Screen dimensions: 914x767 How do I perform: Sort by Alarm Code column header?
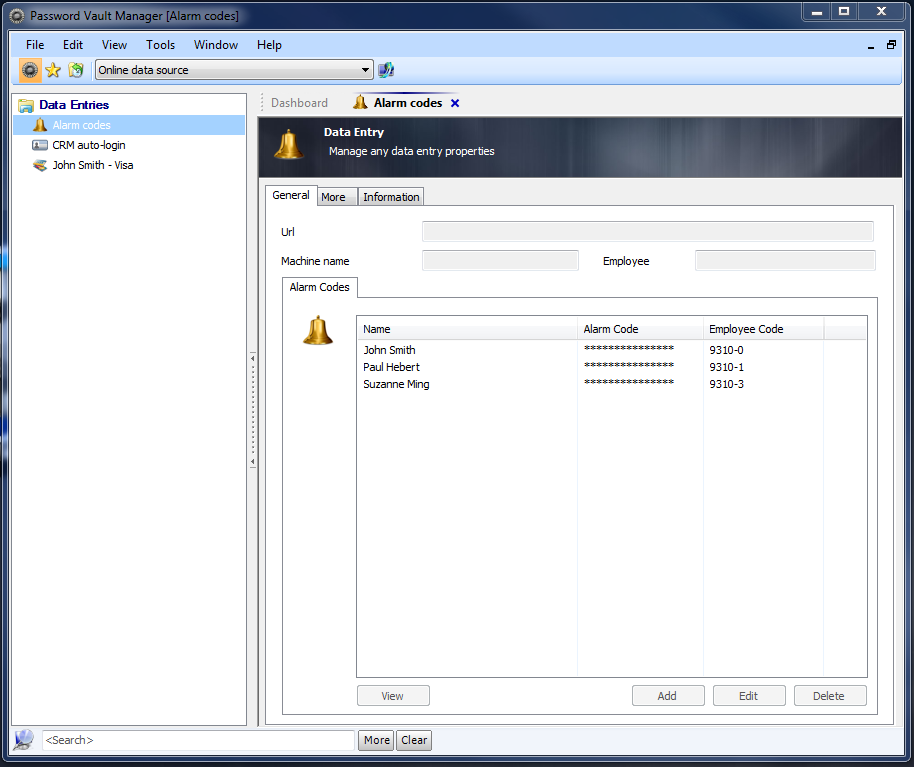pyautogui.click(x=640, y=329)
